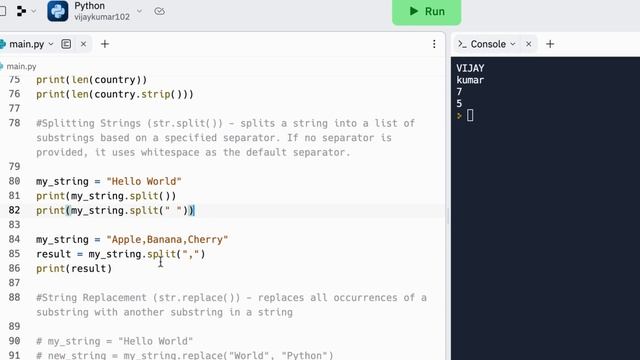Click console output value 5

[459, 104]
